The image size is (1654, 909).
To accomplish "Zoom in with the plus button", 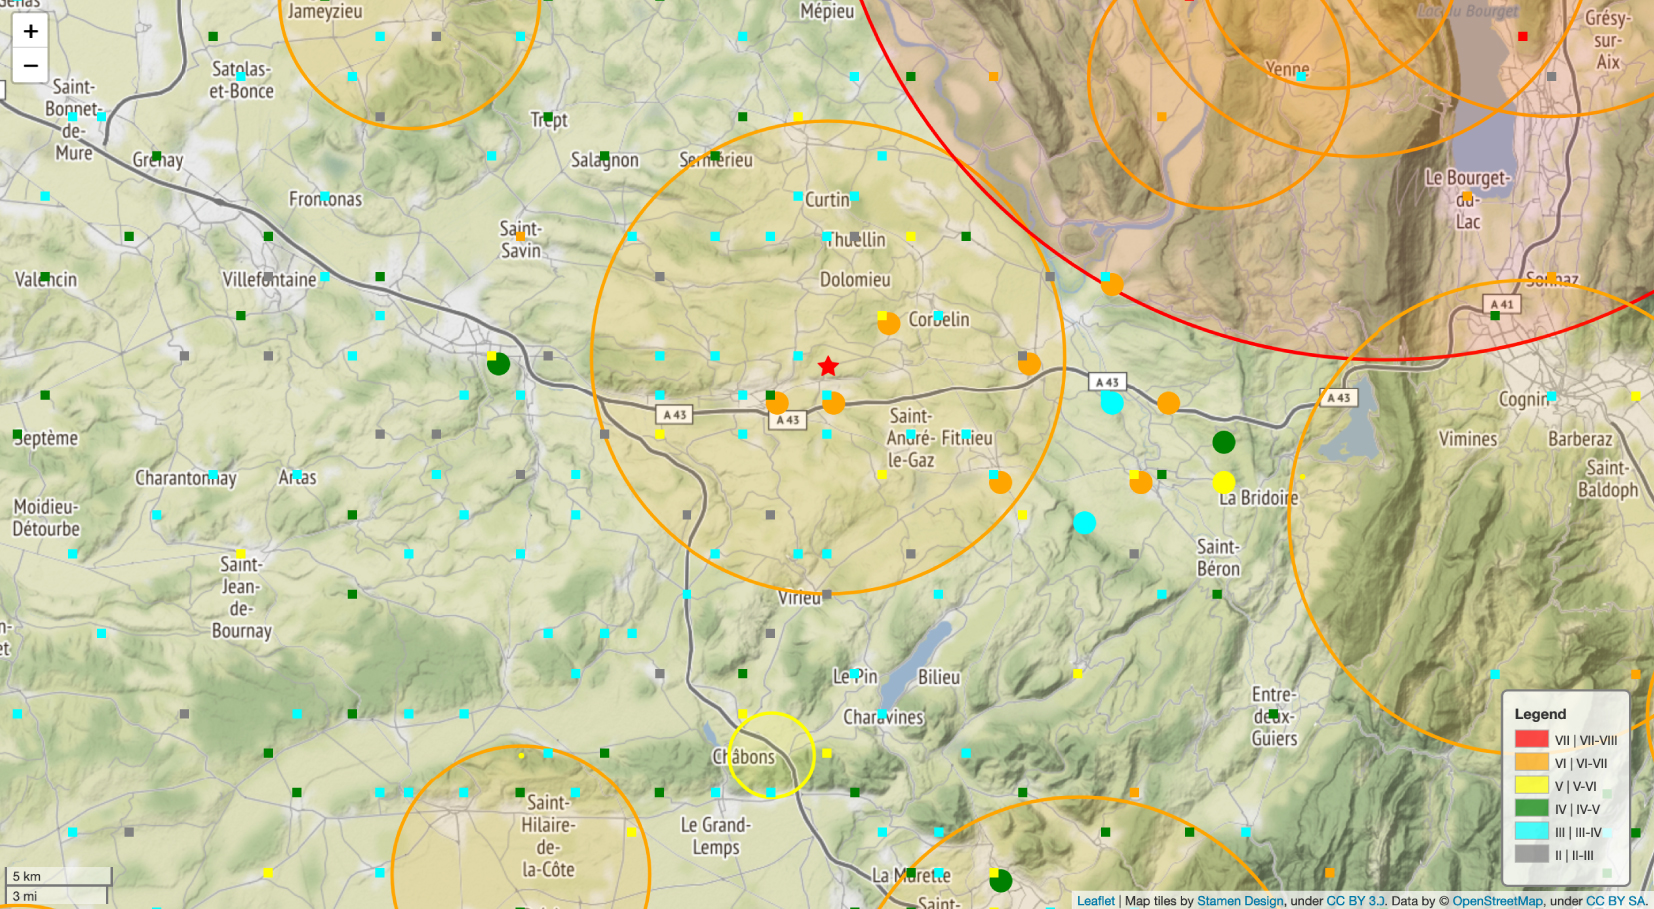I will (31, 31).
